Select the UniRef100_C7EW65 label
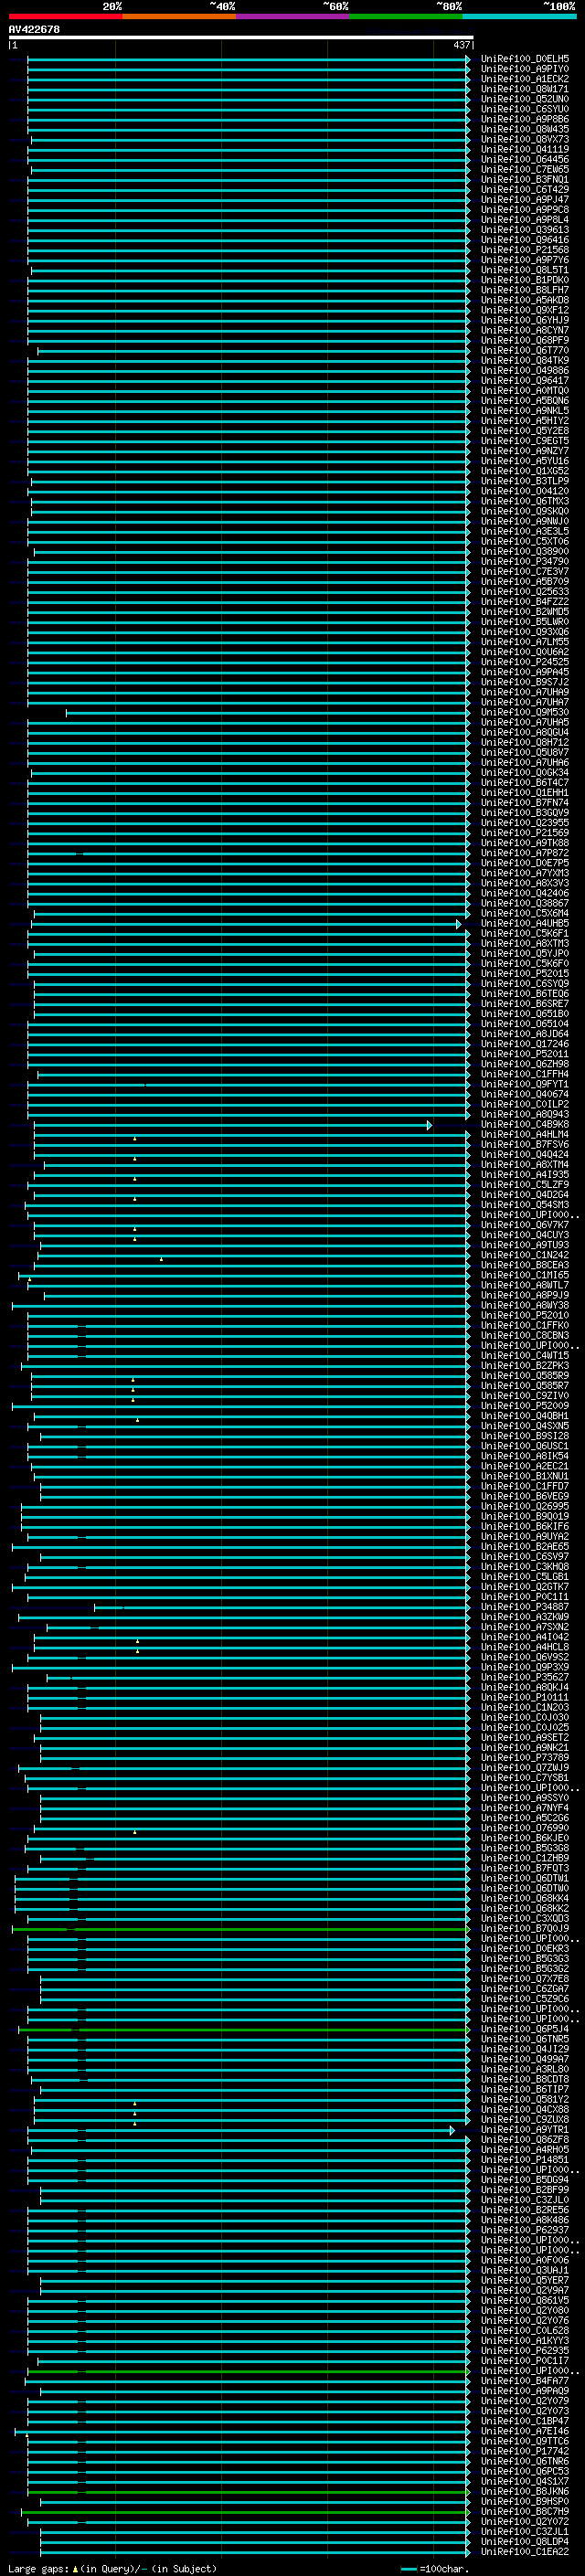Viewport: 585px width, 2576px height. (x=524, y=170)
